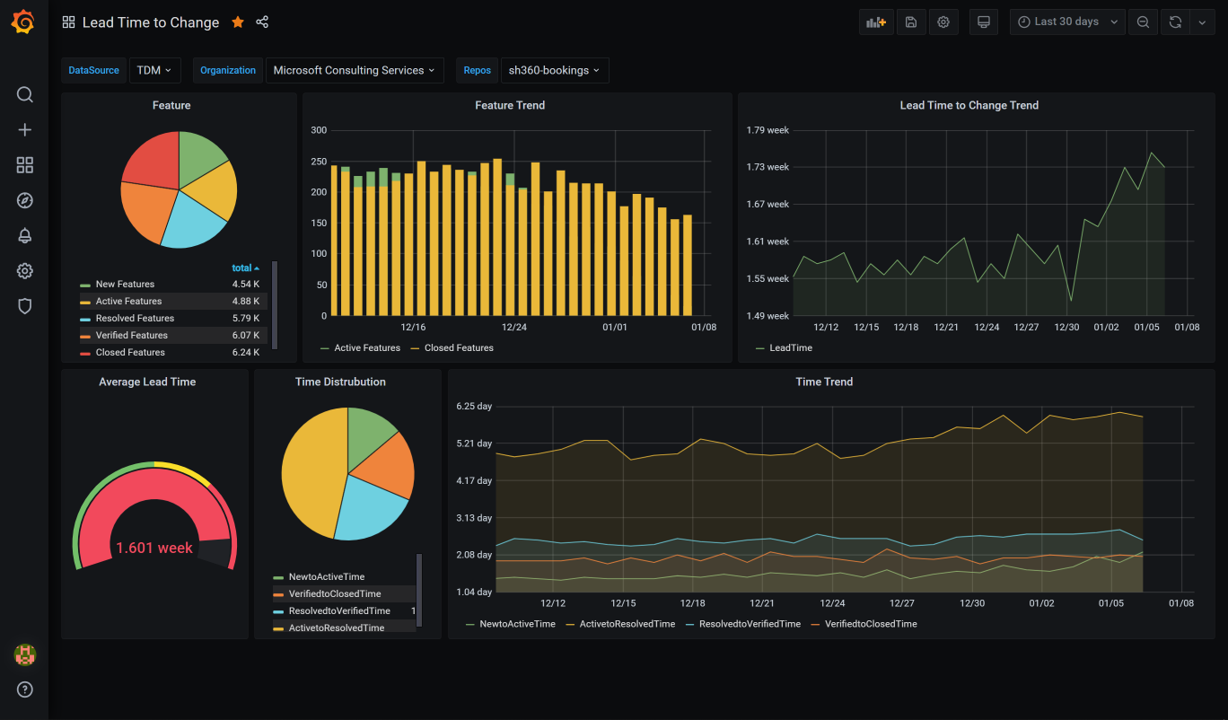This screenshot has width=1228, height=720.
Task: Open the user avatar at sidebar bottom
Action: coord(25,655)
